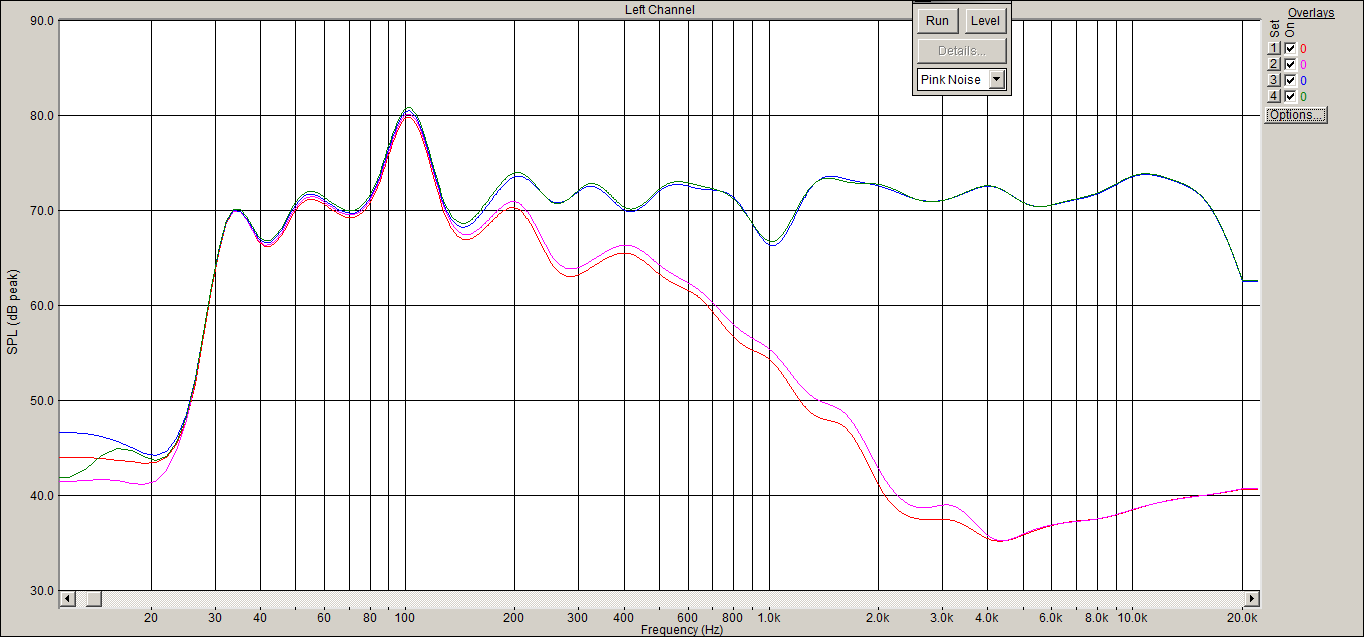The width and height of the screenshot is (1364, 637).
Task: Click the 20.0k label on the frequency axis
Action: (x=1243, y=618)
